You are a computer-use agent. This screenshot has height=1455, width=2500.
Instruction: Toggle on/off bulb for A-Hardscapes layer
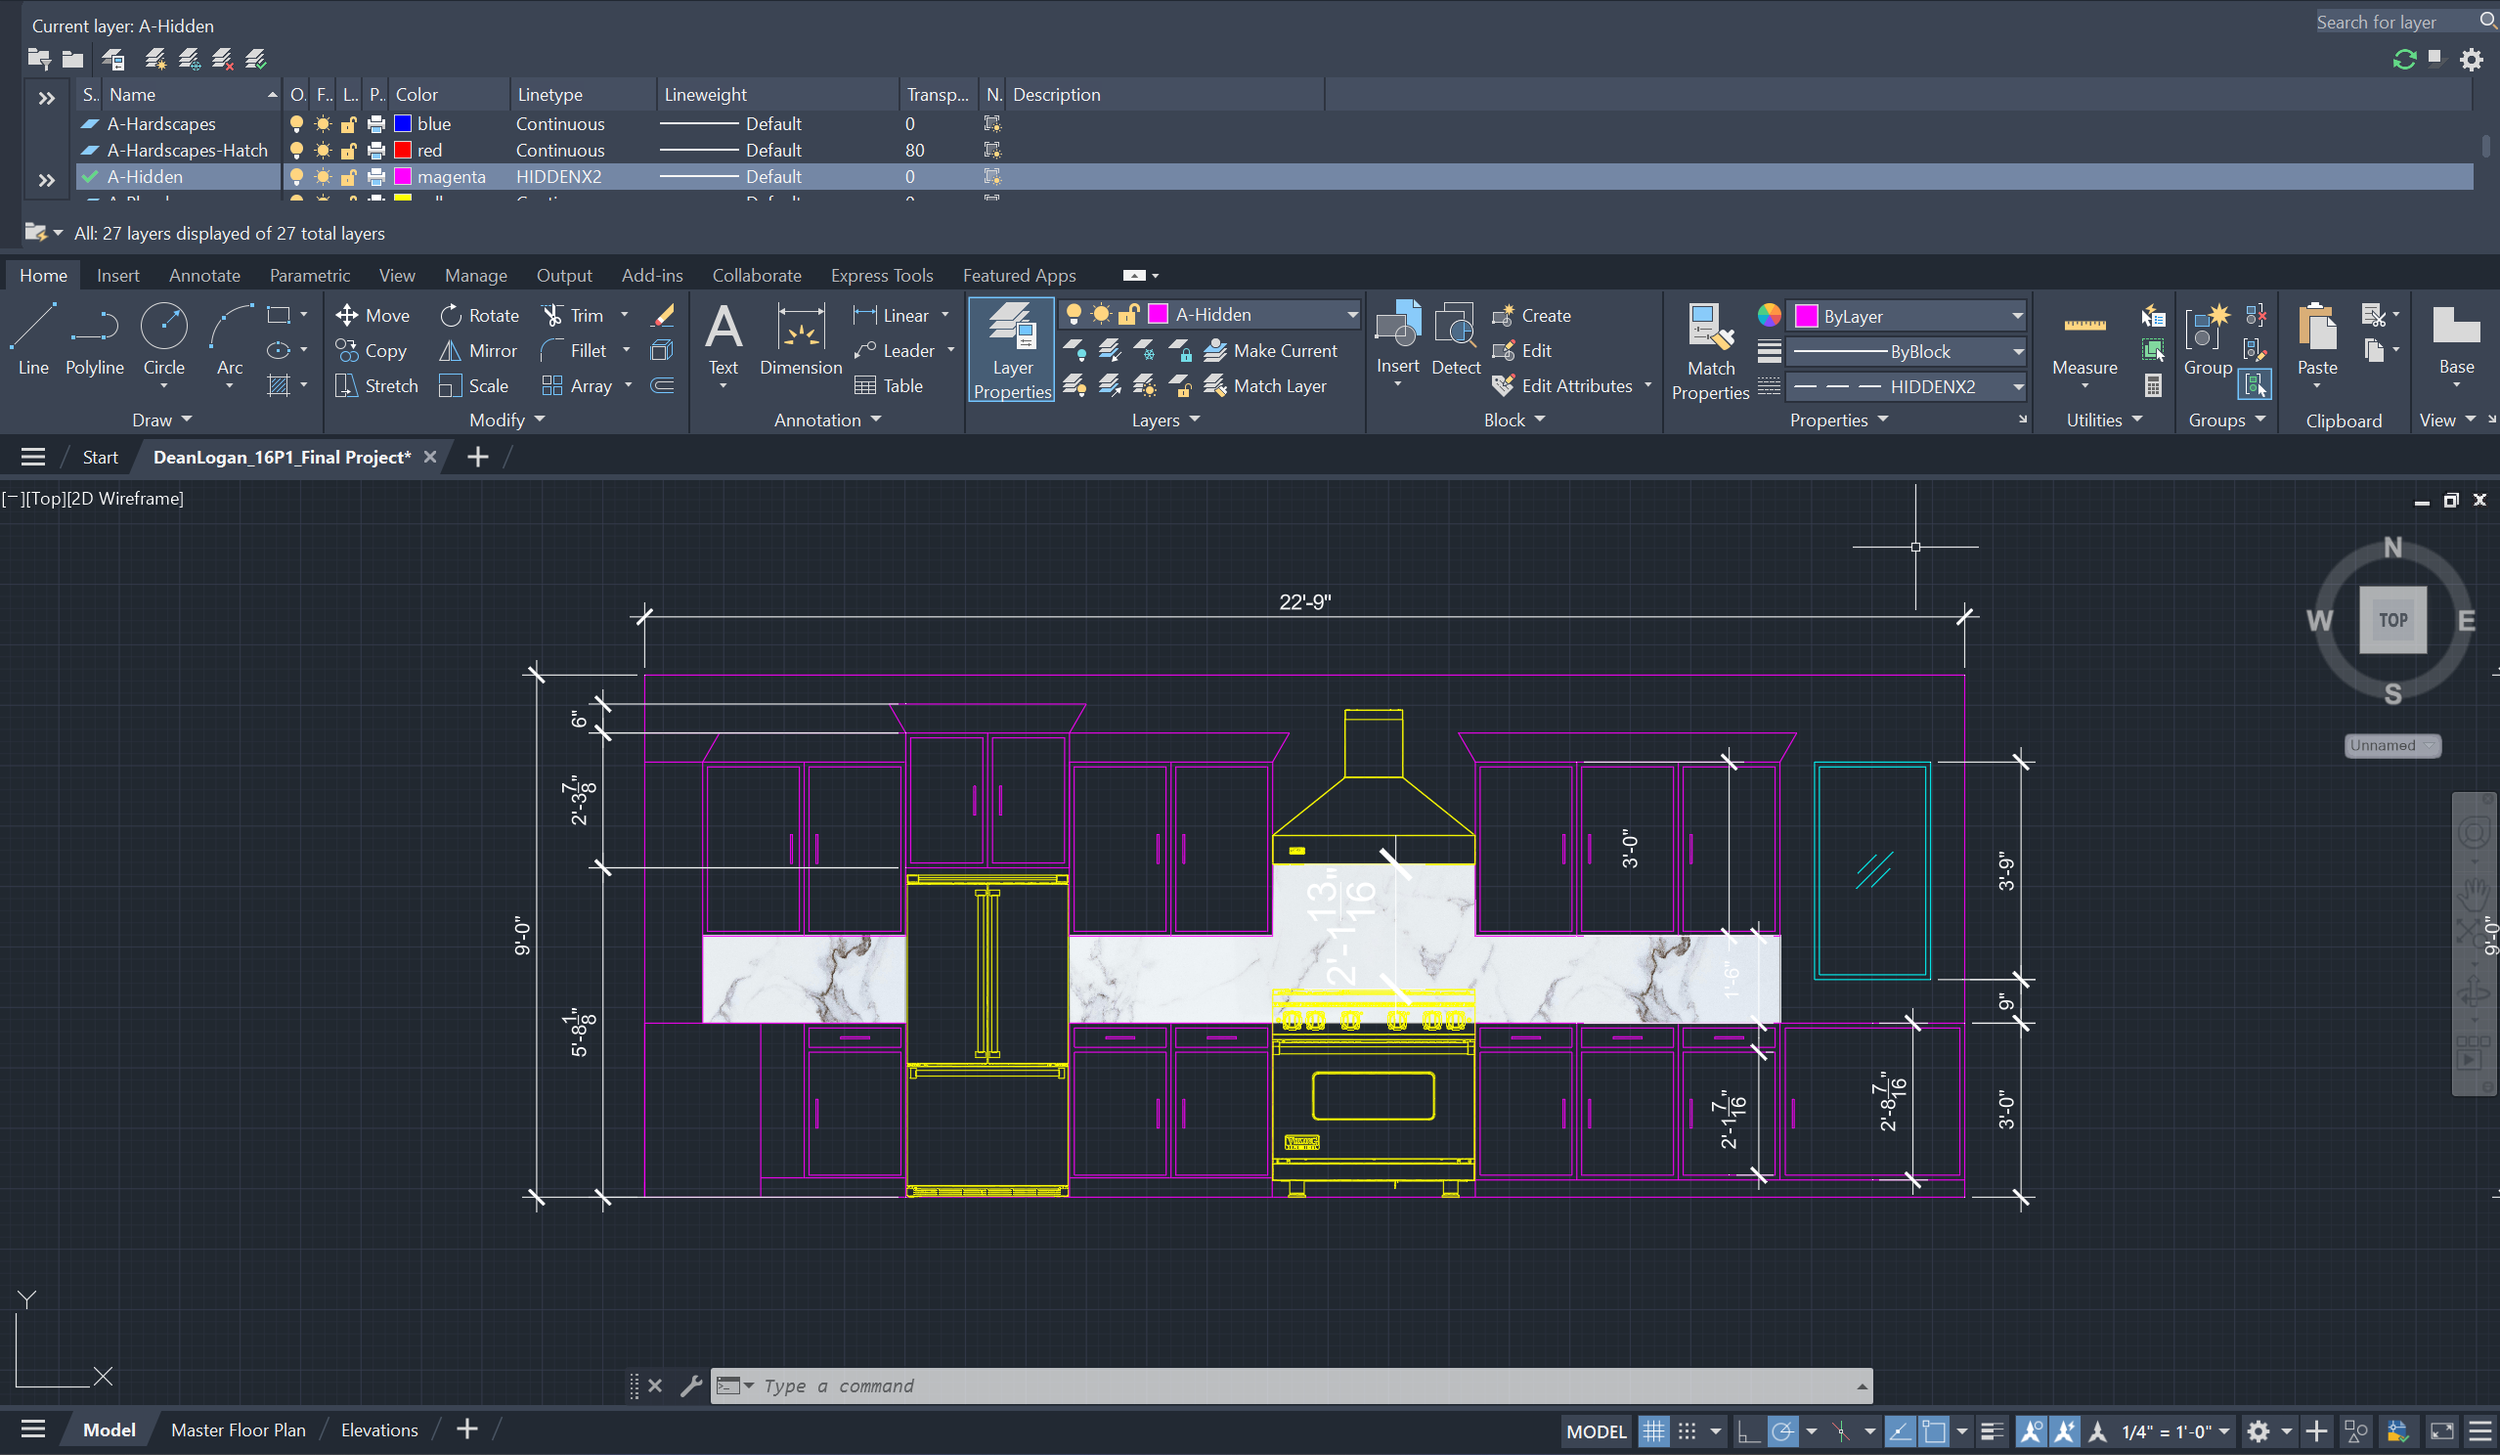click(296, 123)
